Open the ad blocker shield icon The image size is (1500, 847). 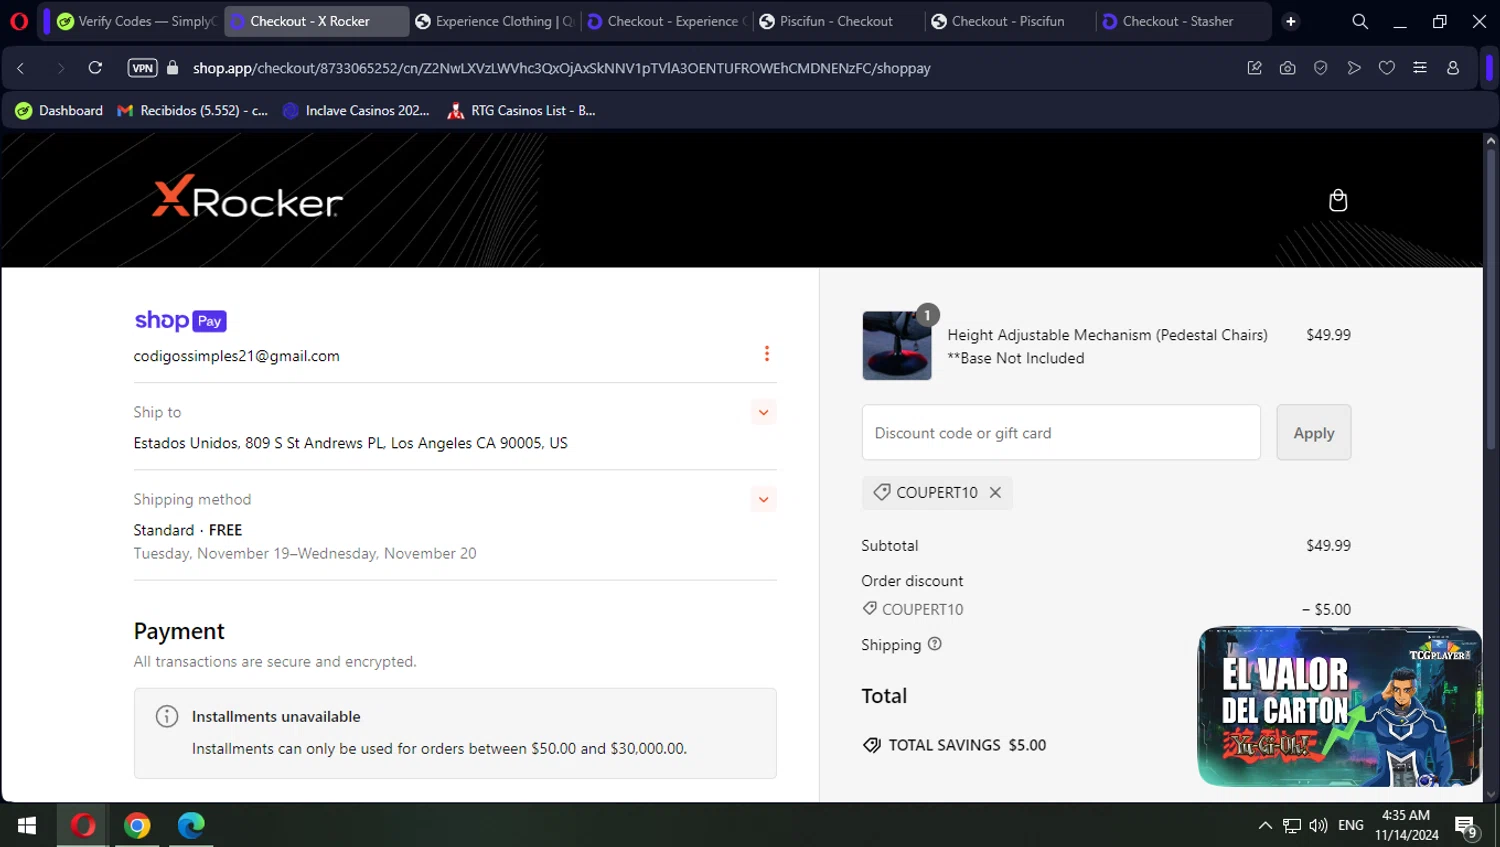[x=1320, y=68]
